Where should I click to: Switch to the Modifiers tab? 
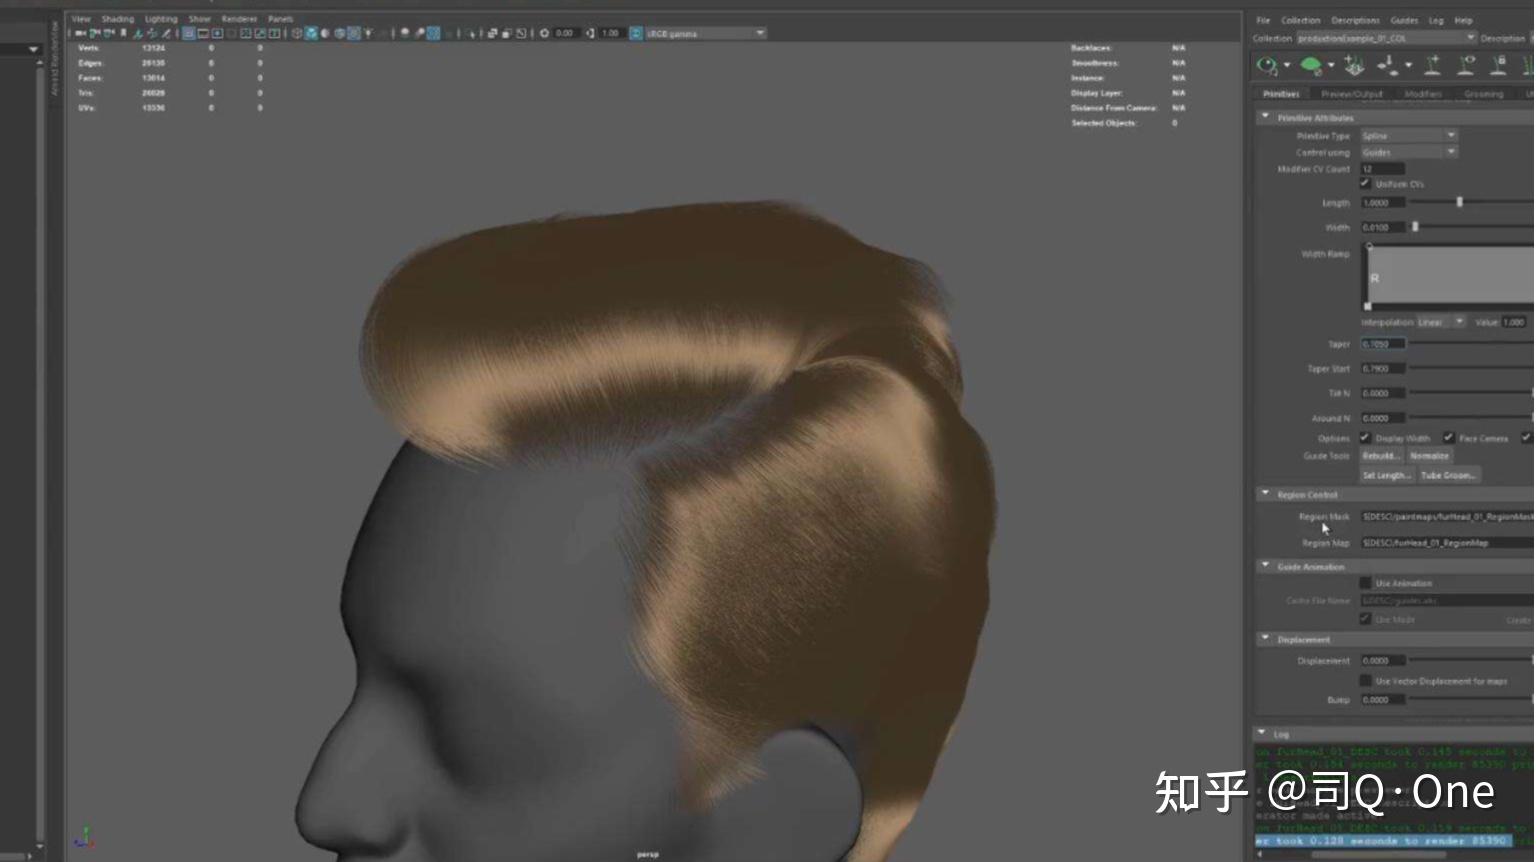click(1423, 94)
